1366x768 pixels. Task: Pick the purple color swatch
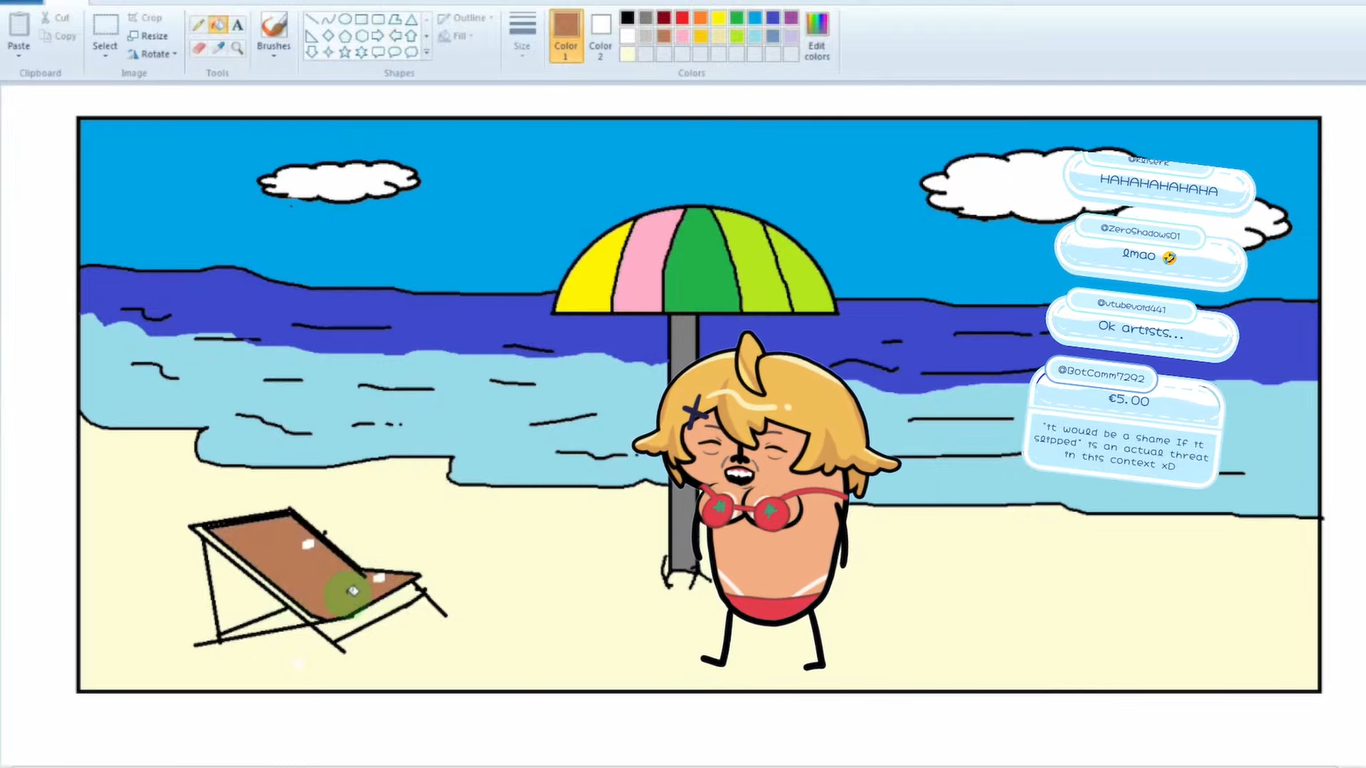(791, 18)
